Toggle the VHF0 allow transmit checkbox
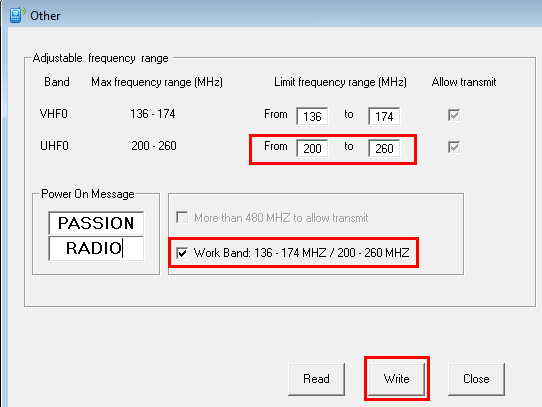This screenshot has width=542, height=407. (x=454, y=115)
